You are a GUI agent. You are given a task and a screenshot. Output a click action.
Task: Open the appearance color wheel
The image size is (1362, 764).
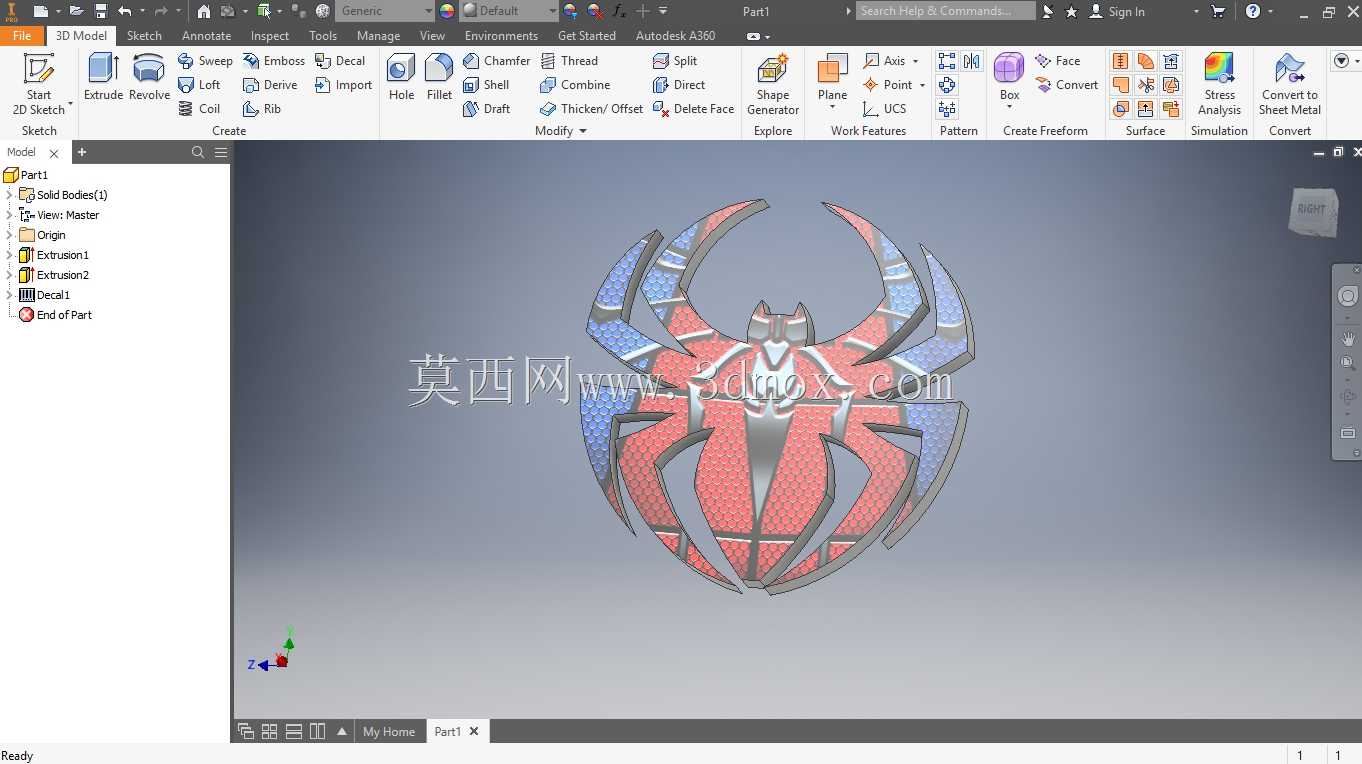point(447,11)
